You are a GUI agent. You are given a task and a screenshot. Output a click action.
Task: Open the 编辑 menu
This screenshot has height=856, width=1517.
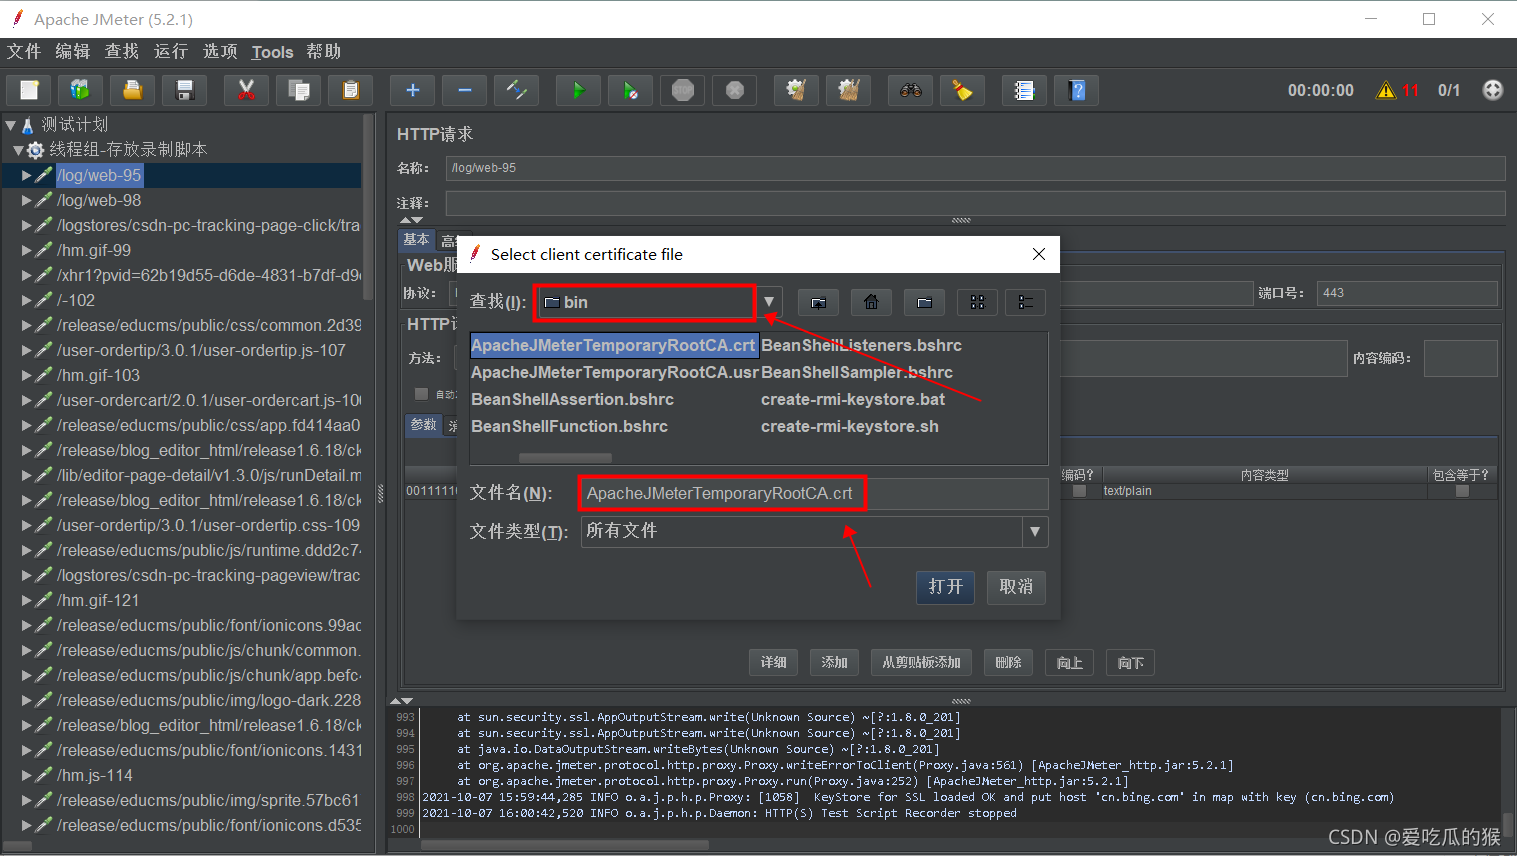click(x=73, y=52)
